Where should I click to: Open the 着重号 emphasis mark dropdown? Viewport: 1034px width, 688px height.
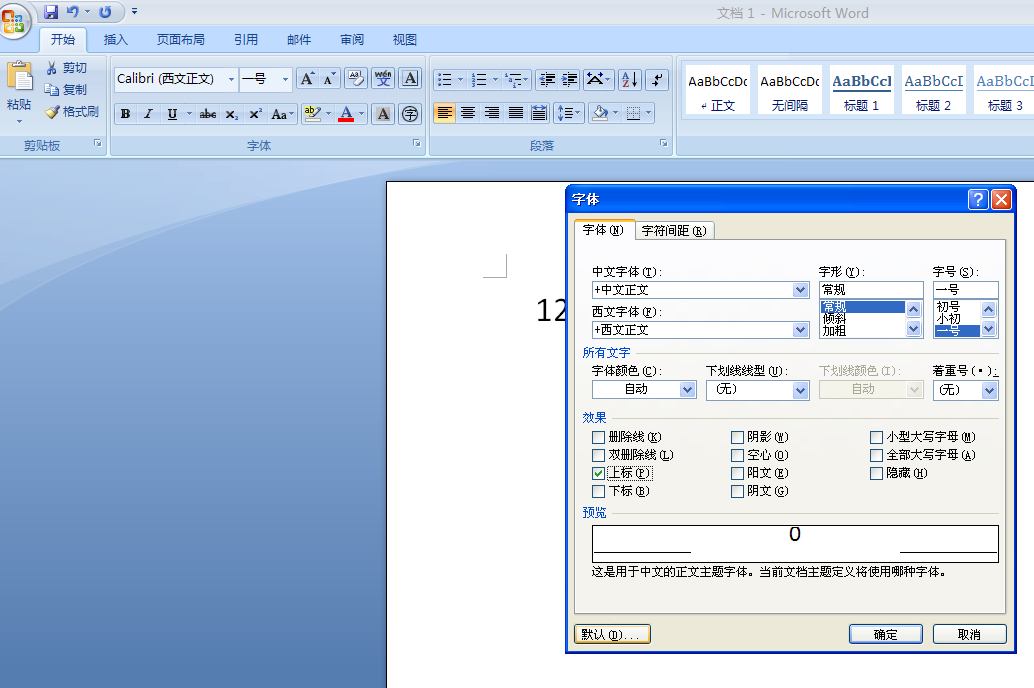click(989, 391)
